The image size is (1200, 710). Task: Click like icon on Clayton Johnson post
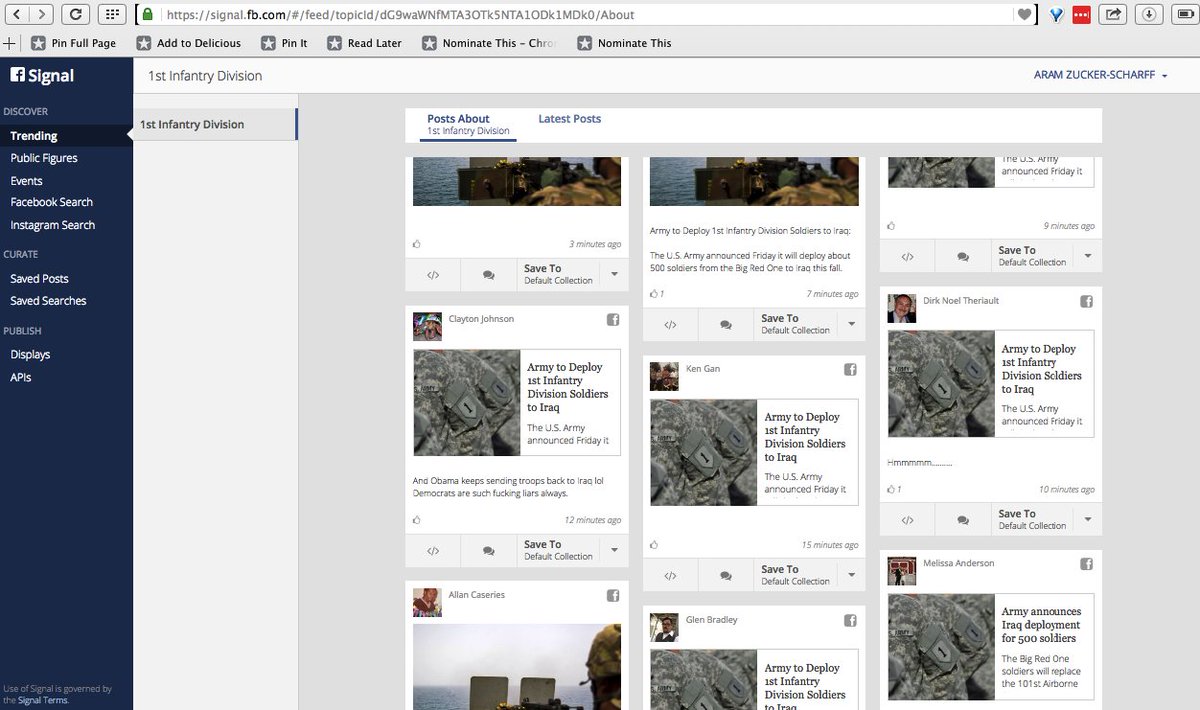coord(417,520)
